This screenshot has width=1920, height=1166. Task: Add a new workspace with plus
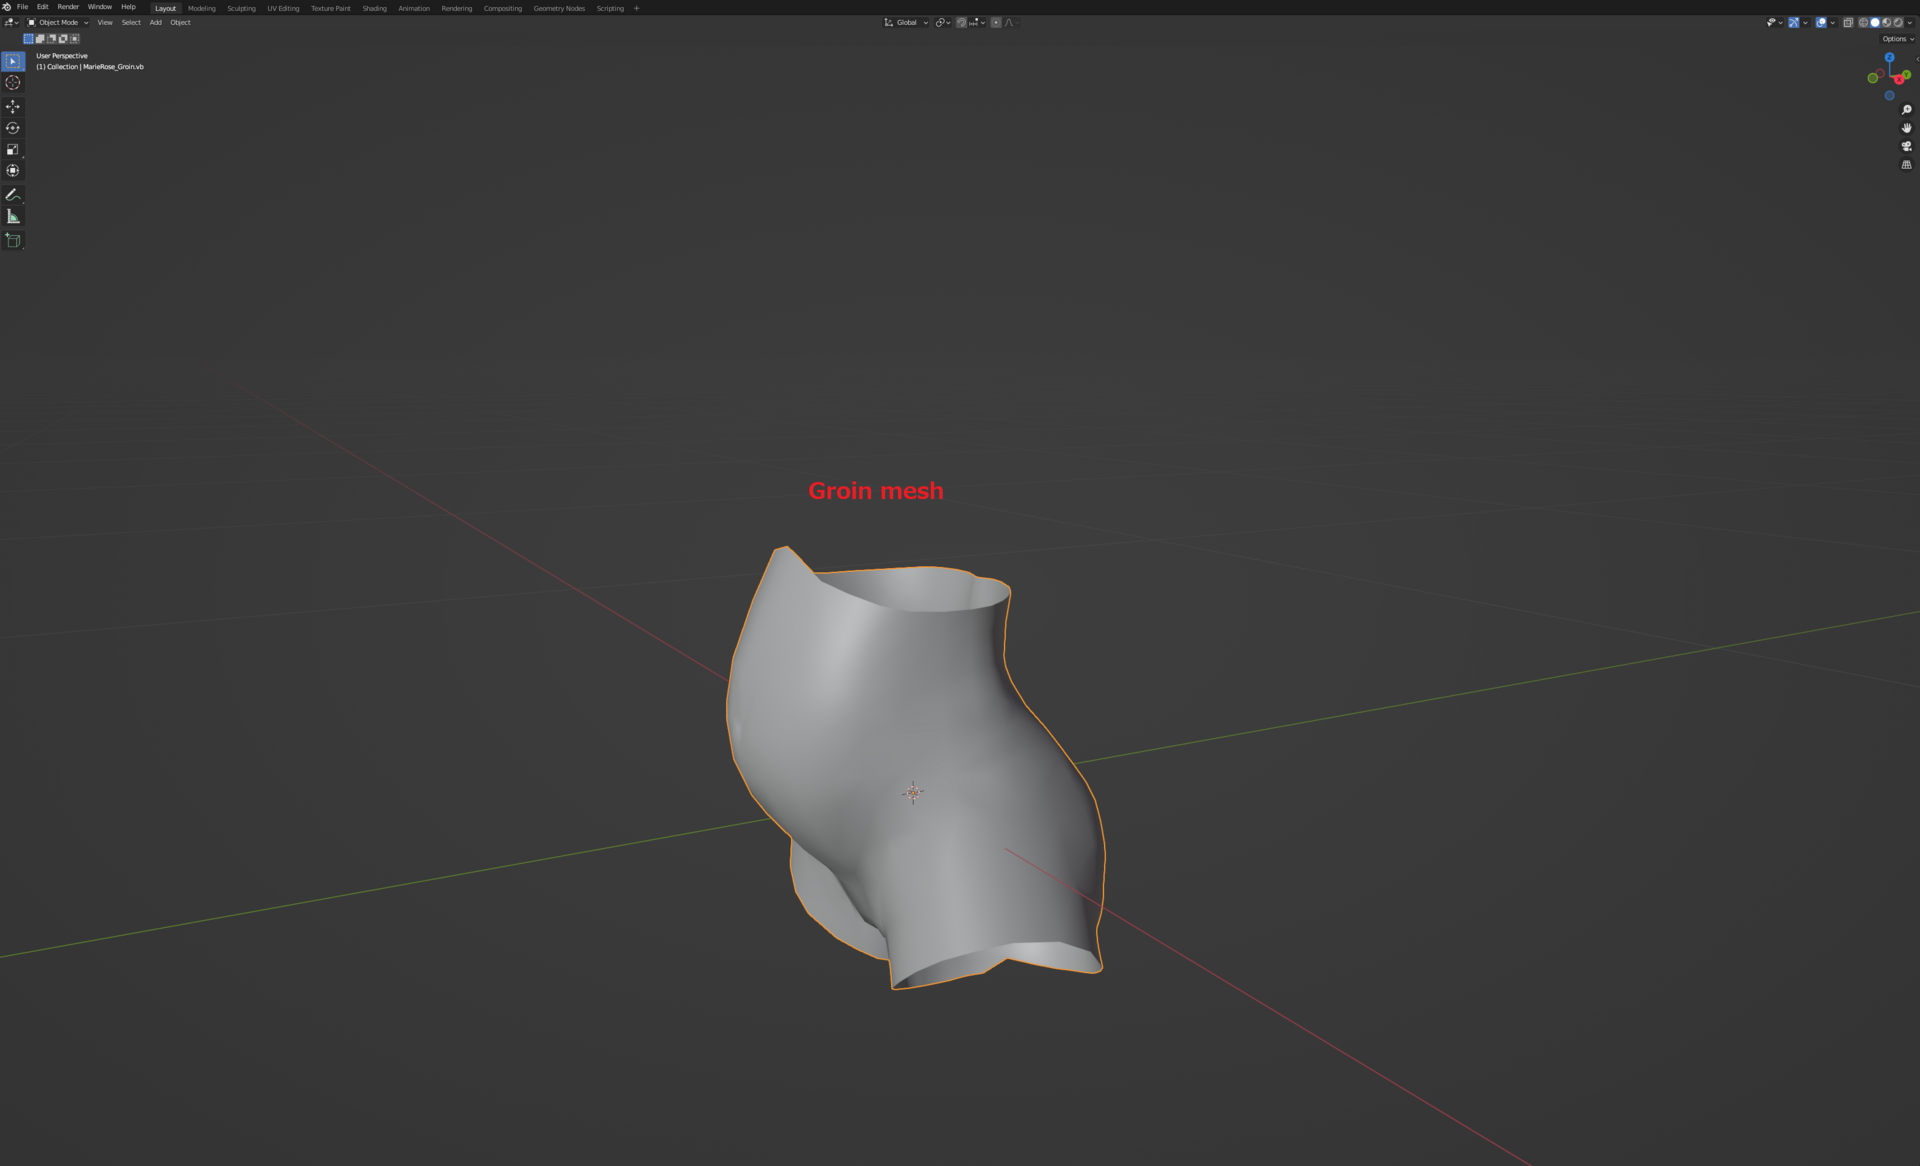click(x=637, y=8)
